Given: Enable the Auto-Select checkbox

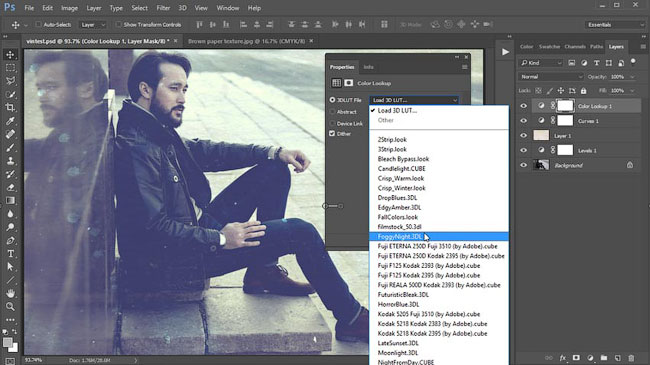Looking at the screenshot, I should (x=38, y=24).
